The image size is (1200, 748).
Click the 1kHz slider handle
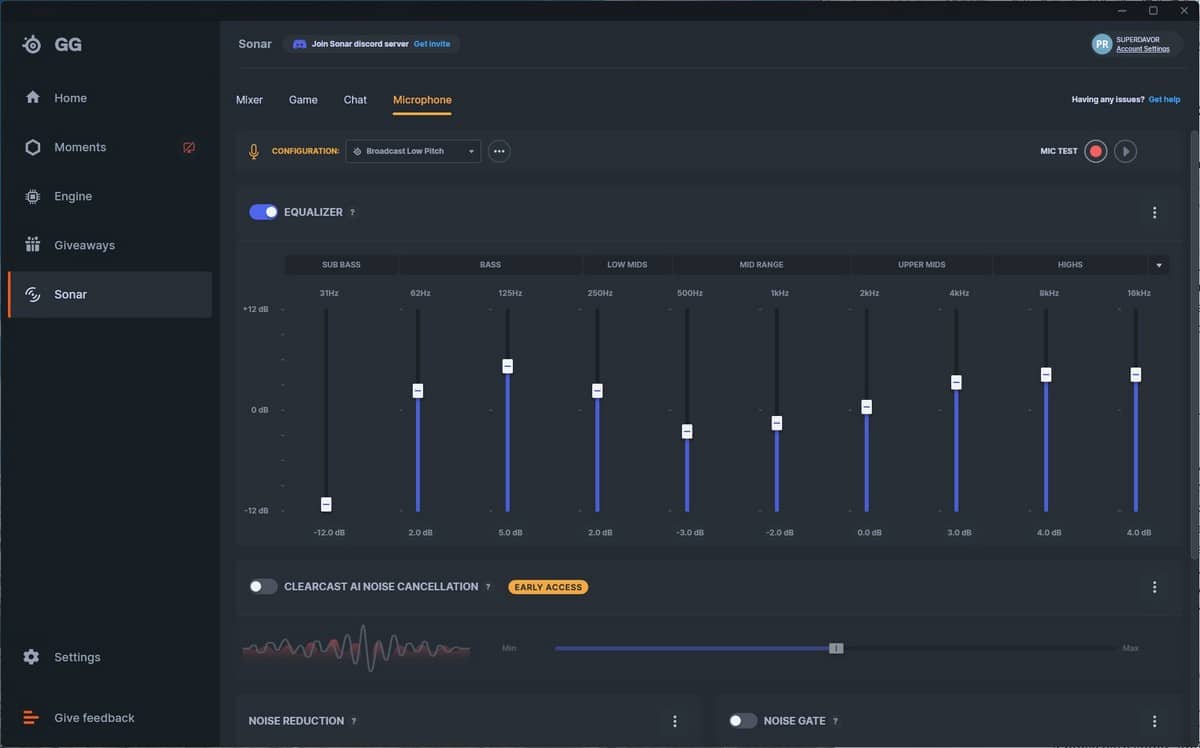point(777,423)
